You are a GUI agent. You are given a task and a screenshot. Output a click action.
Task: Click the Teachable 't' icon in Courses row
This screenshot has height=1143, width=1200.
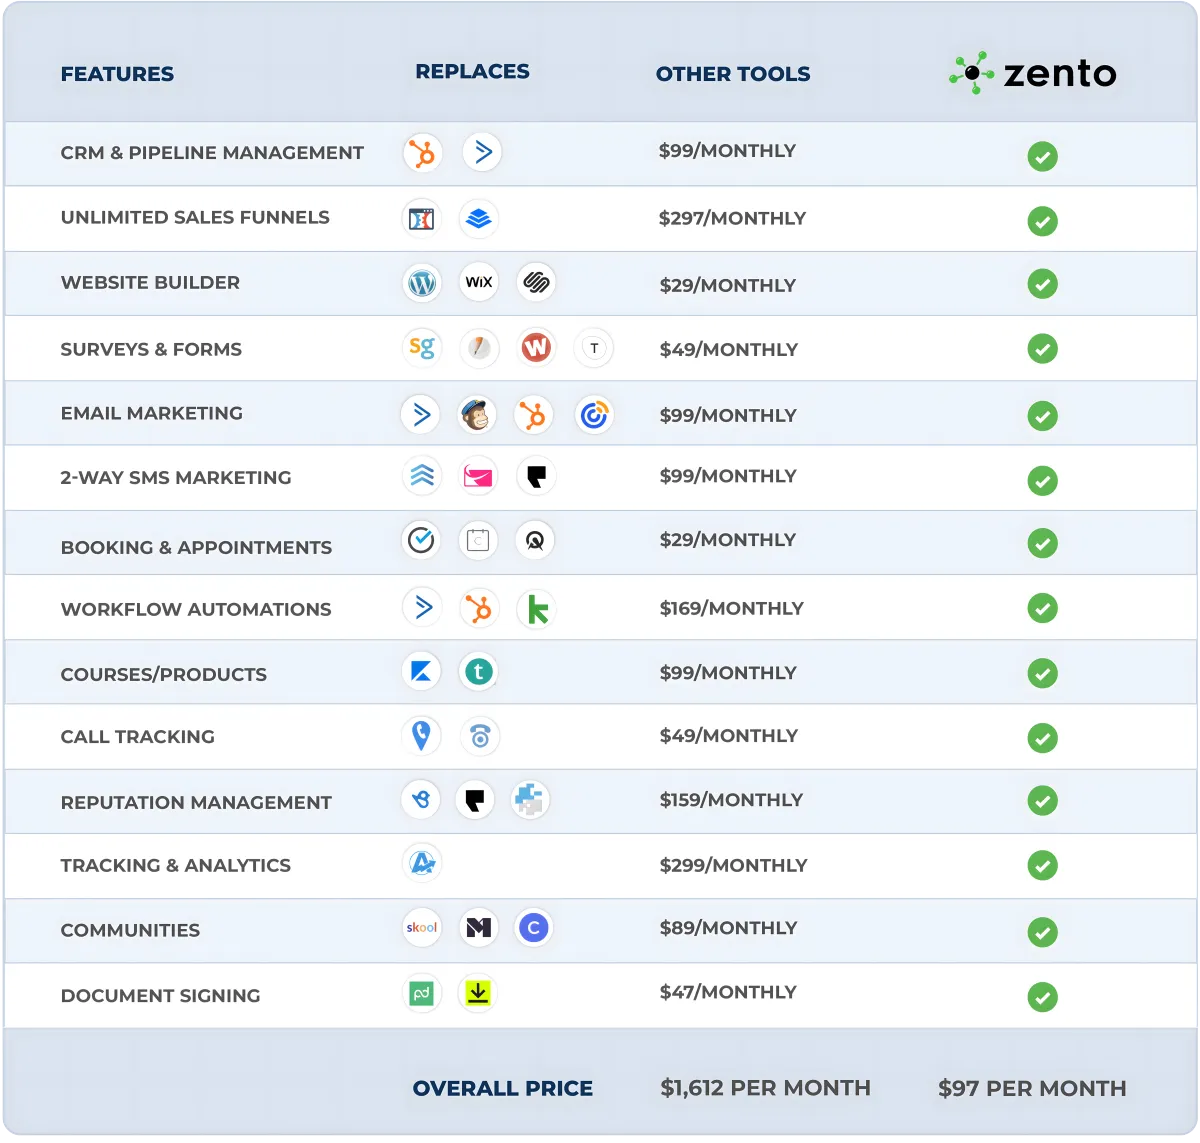click(x=479, y=671)
